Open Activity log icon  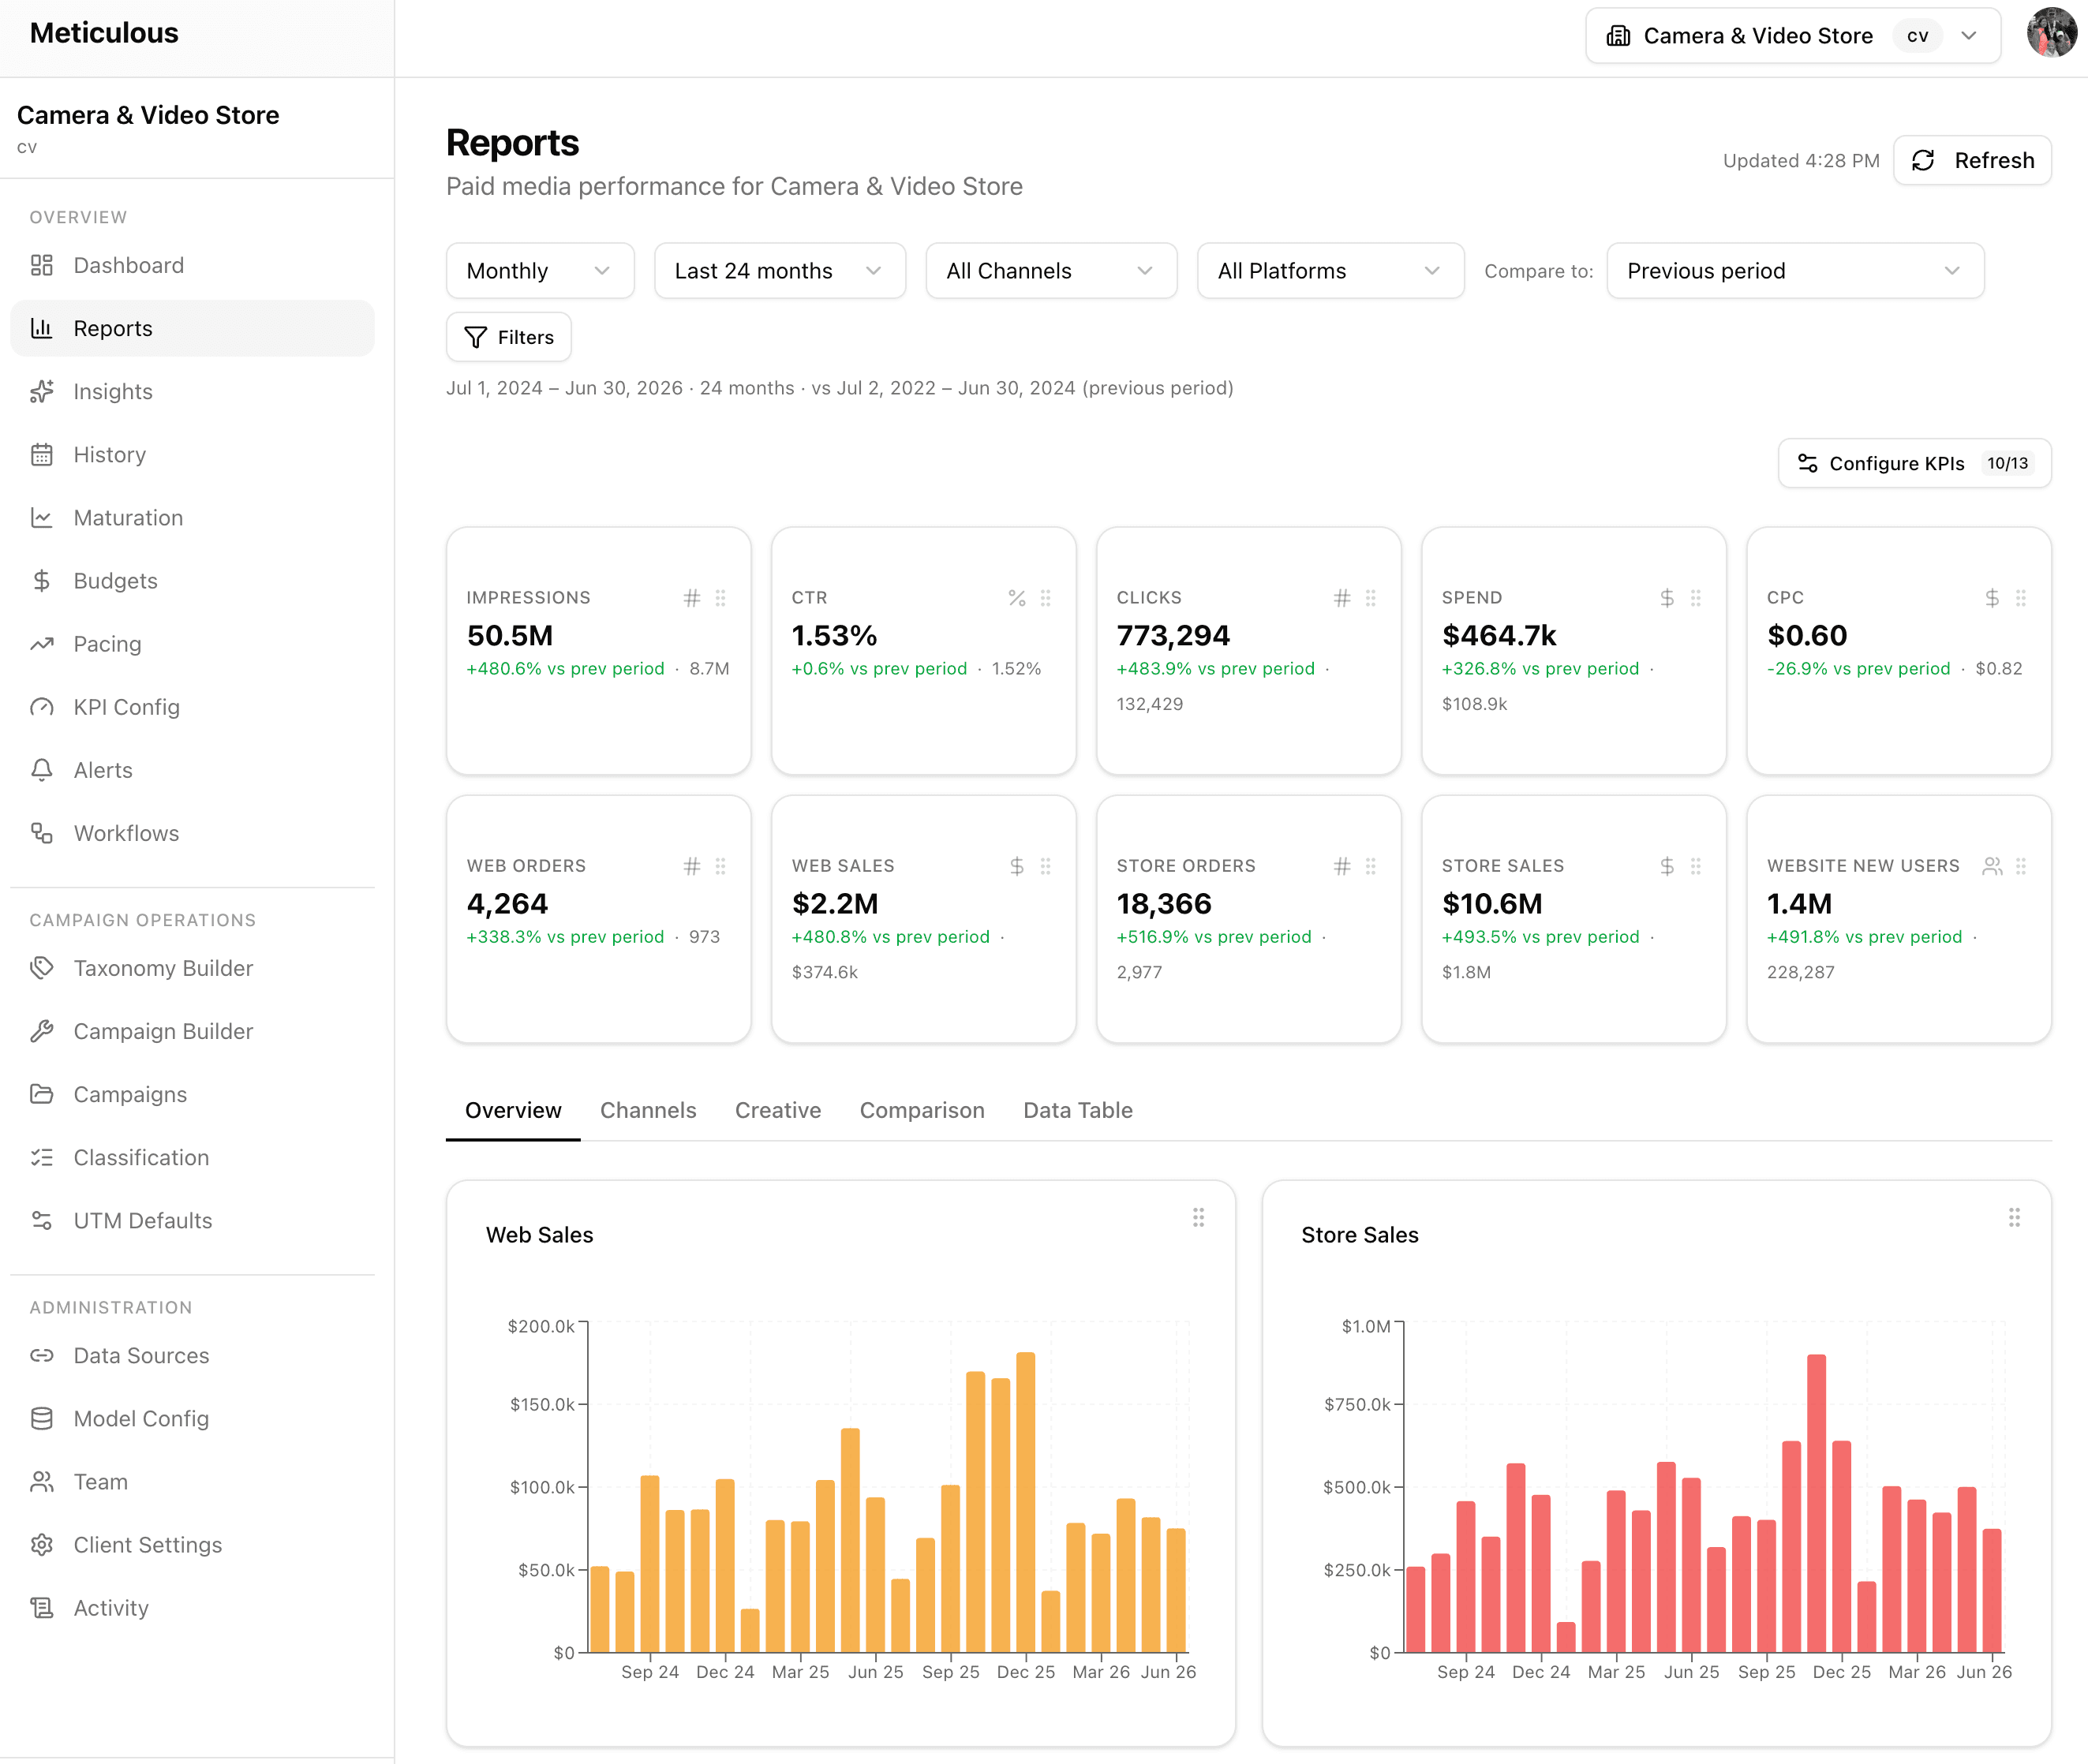(x=42, y=1607)
